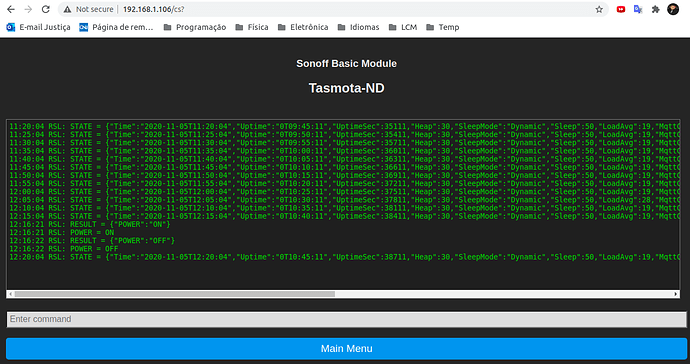Open the red YouTube extension icon
690x364 pixels.
pos(621,9)
